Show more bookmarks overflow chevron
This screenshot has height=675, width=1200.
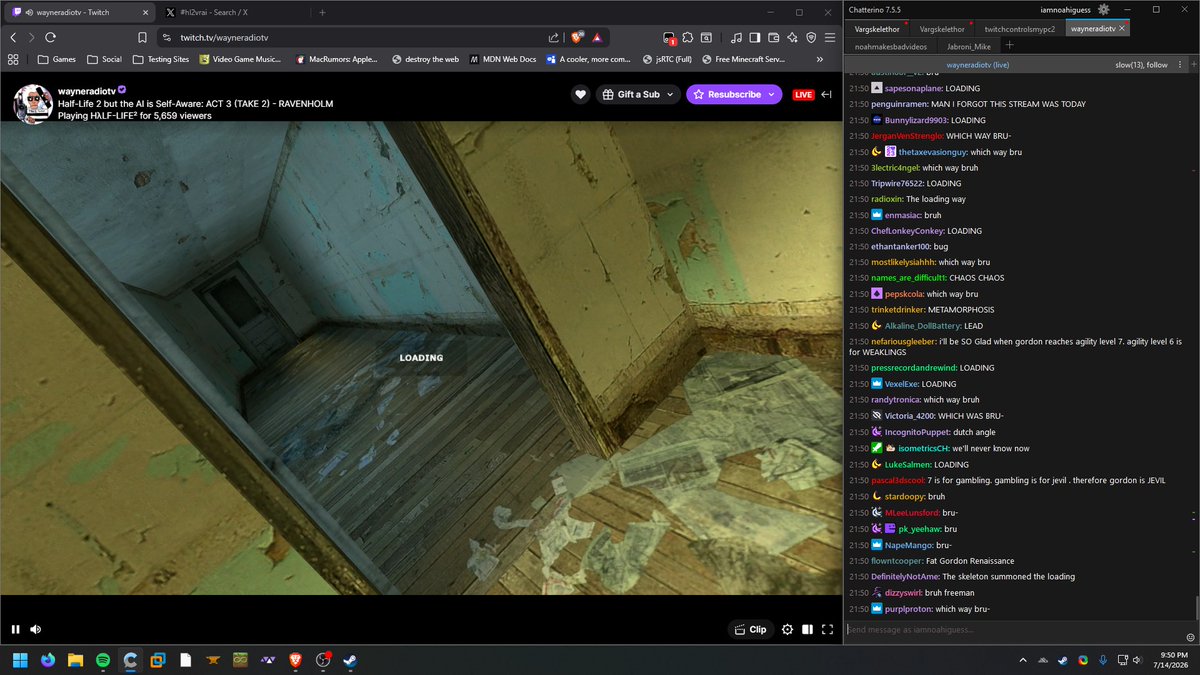(821, 59)
